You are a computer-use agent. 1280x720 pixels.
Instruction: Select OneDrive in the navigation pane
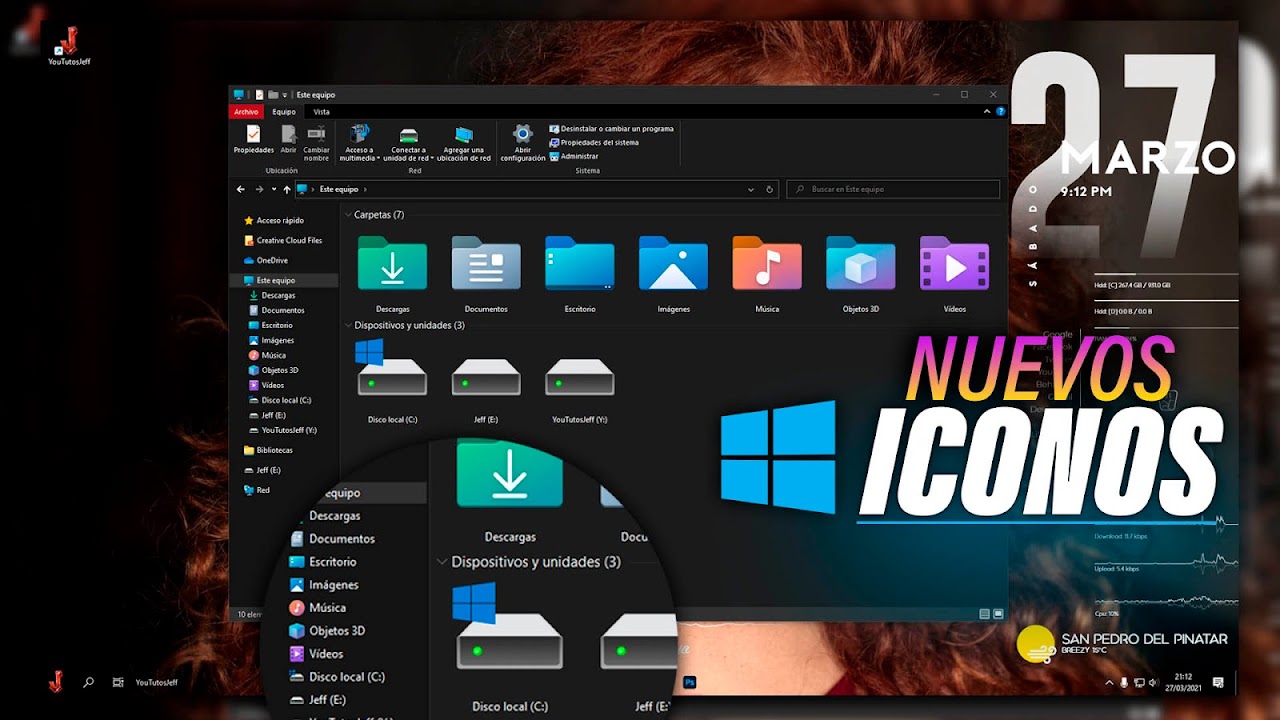266,260
